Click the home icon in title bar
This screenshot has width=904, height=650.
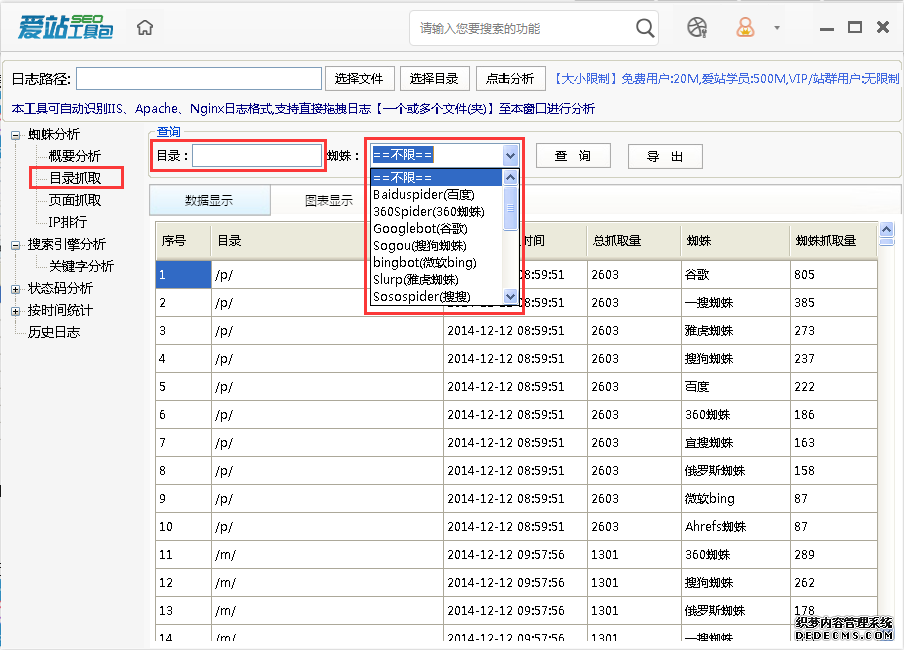pyautogui.click(x=145, y=28)
